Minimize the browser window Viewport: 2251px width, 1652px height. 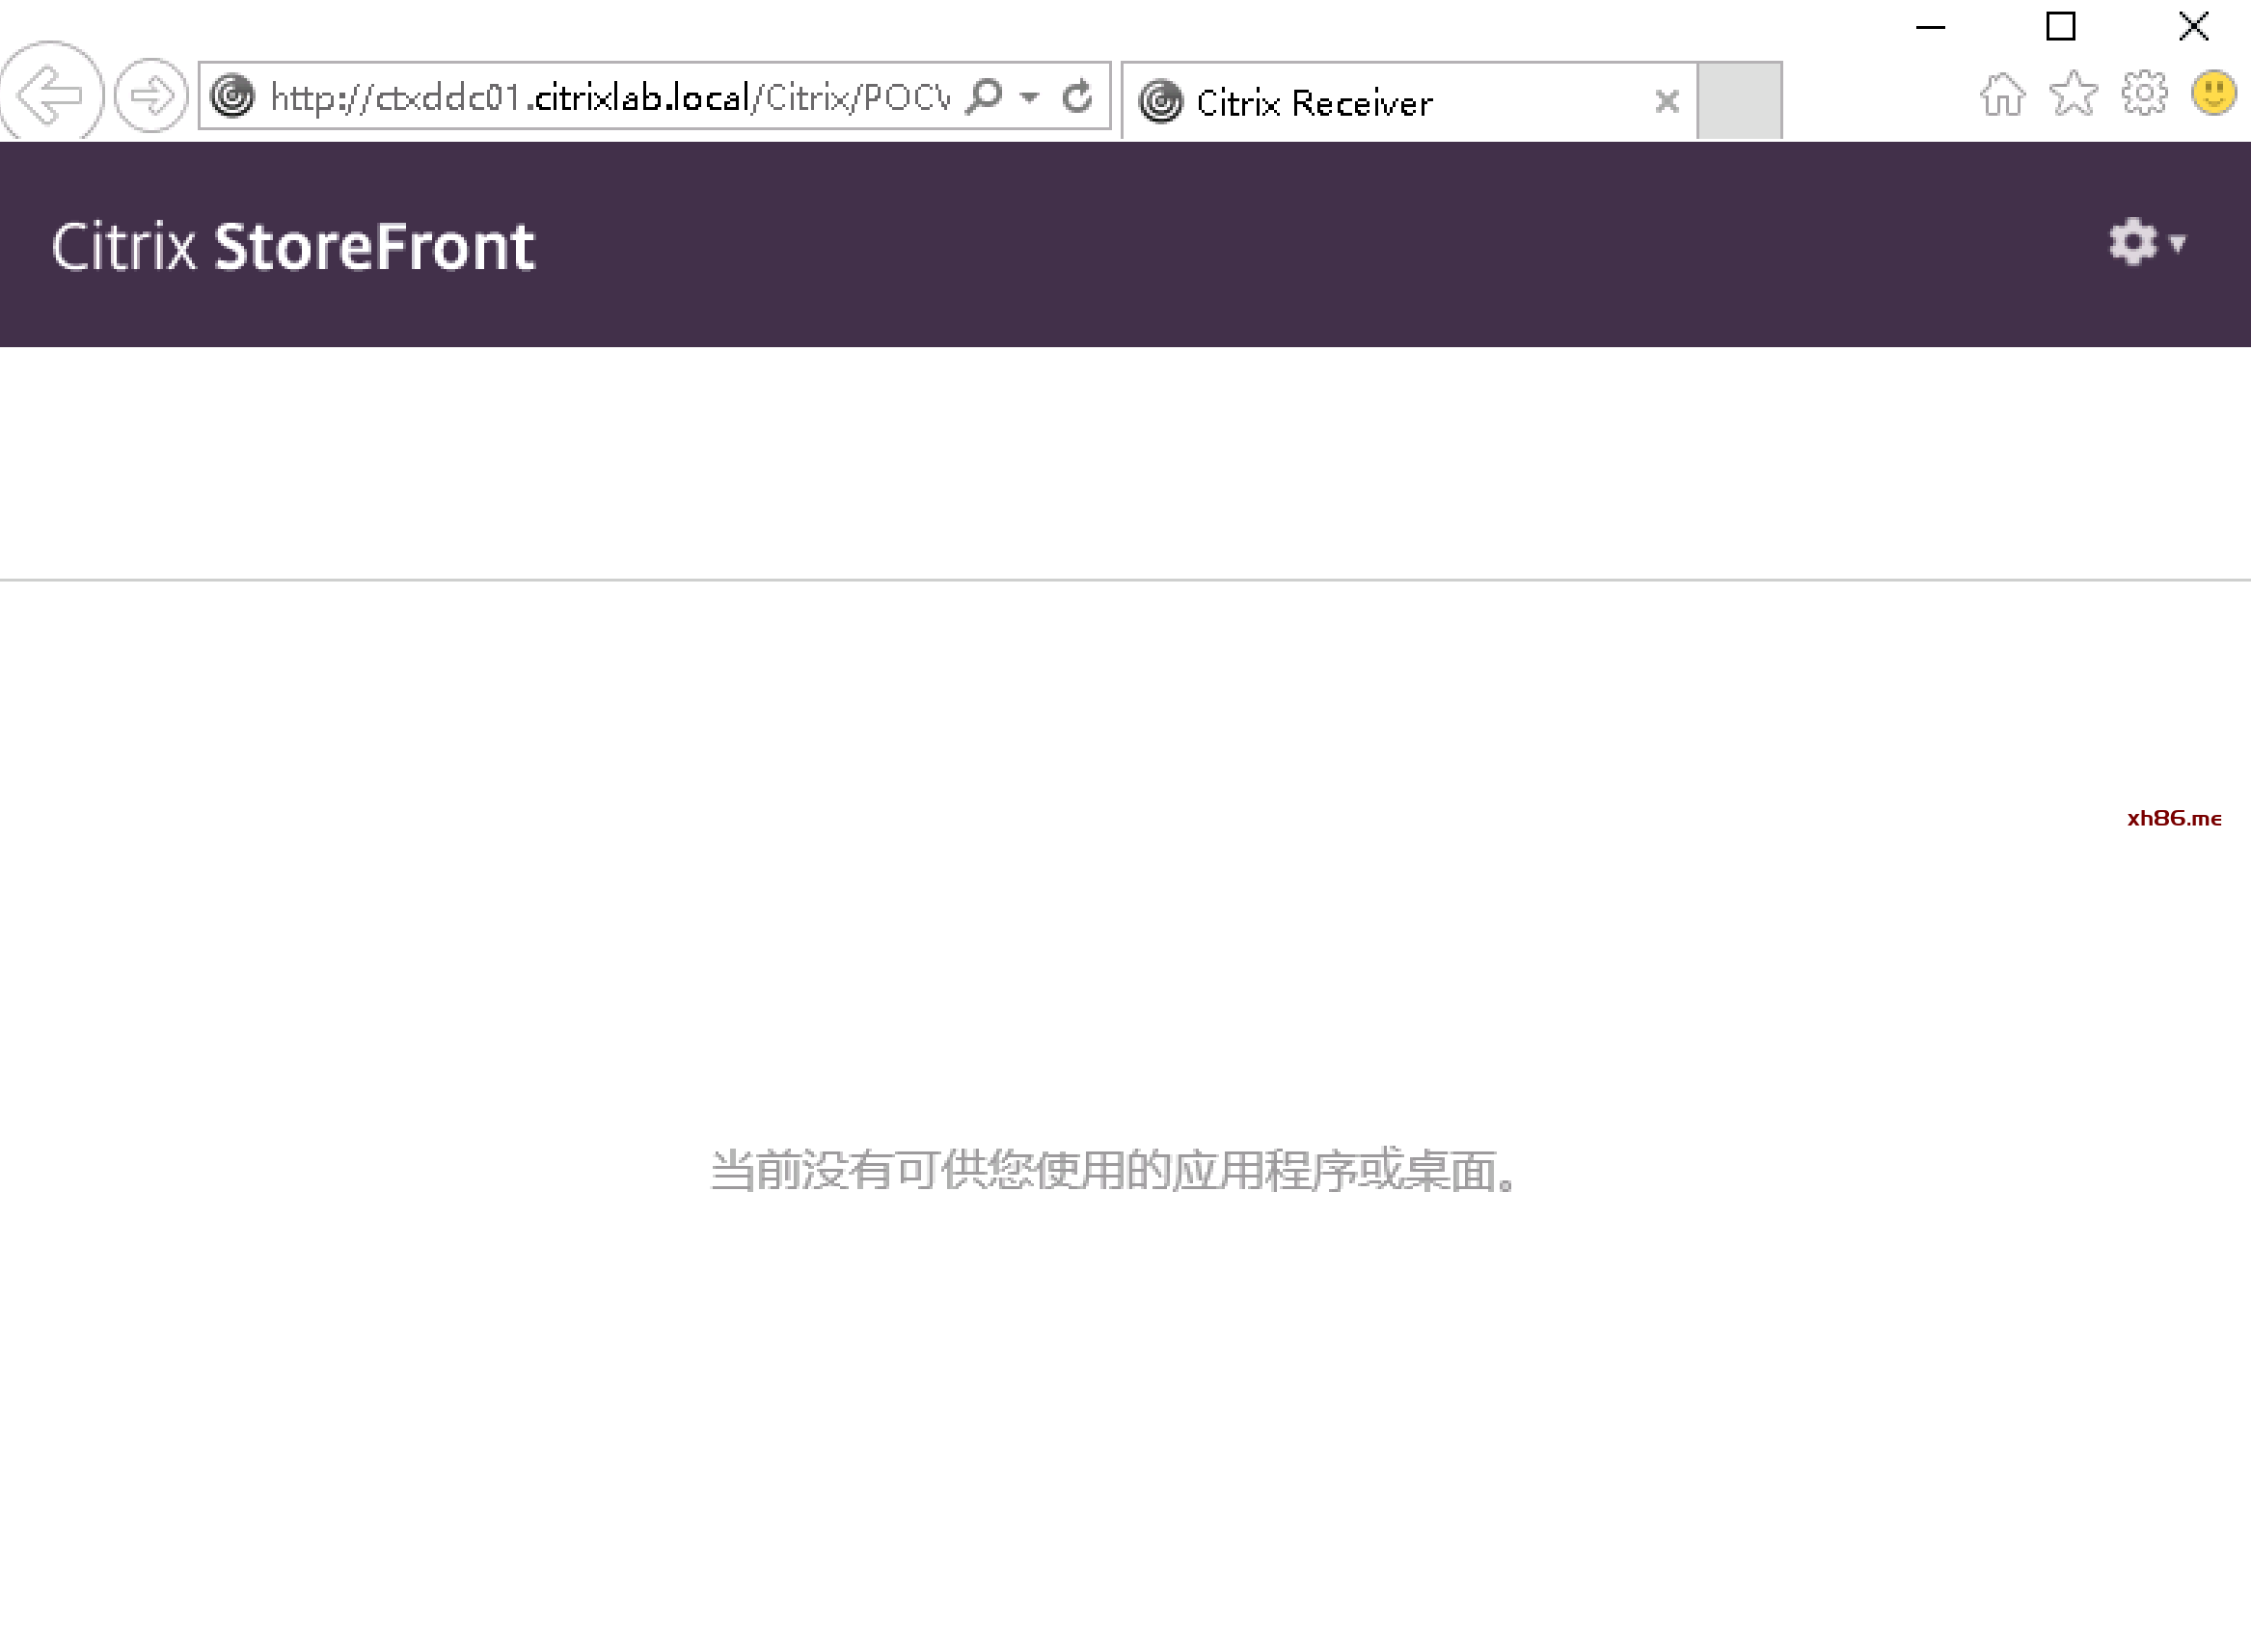pos(1930,27)
